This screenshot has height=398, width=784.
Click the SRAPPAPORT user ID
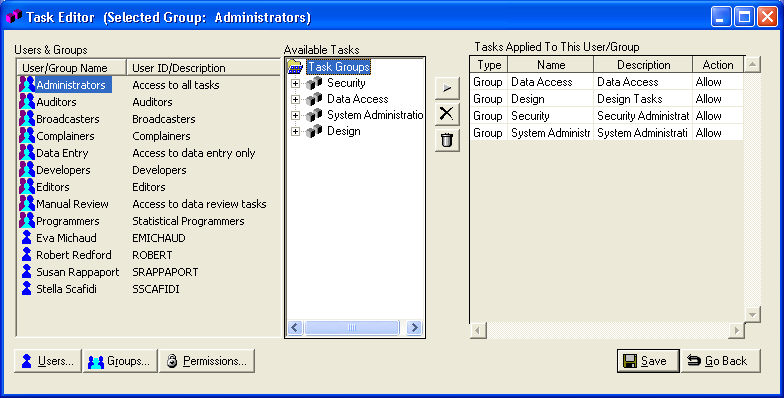coord(165,272)
